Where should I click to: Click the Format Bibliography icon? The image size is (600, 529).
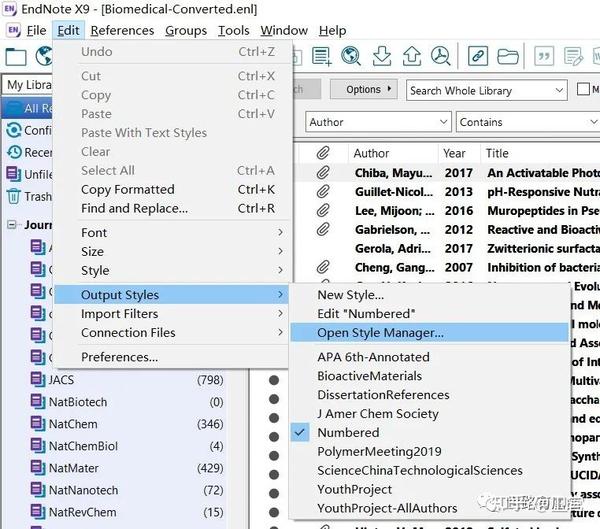pos(573,56)
